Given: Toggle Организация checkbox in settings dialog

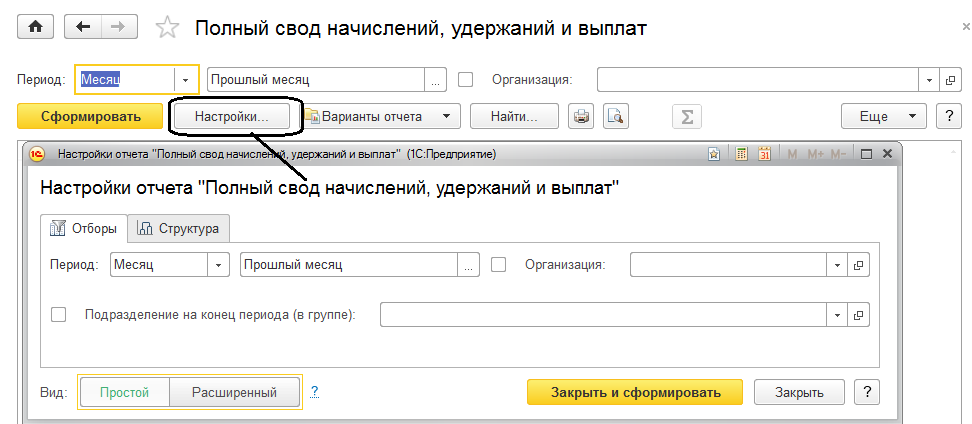Looking at the screenshot, I should (499, 265).
